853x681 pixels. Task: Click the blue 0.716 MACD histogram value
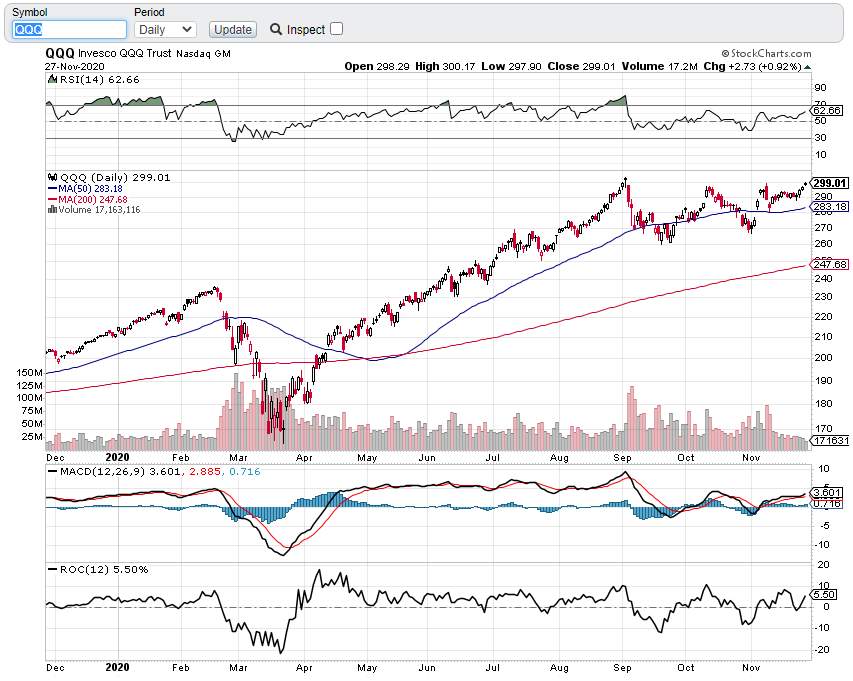[245, 472]
